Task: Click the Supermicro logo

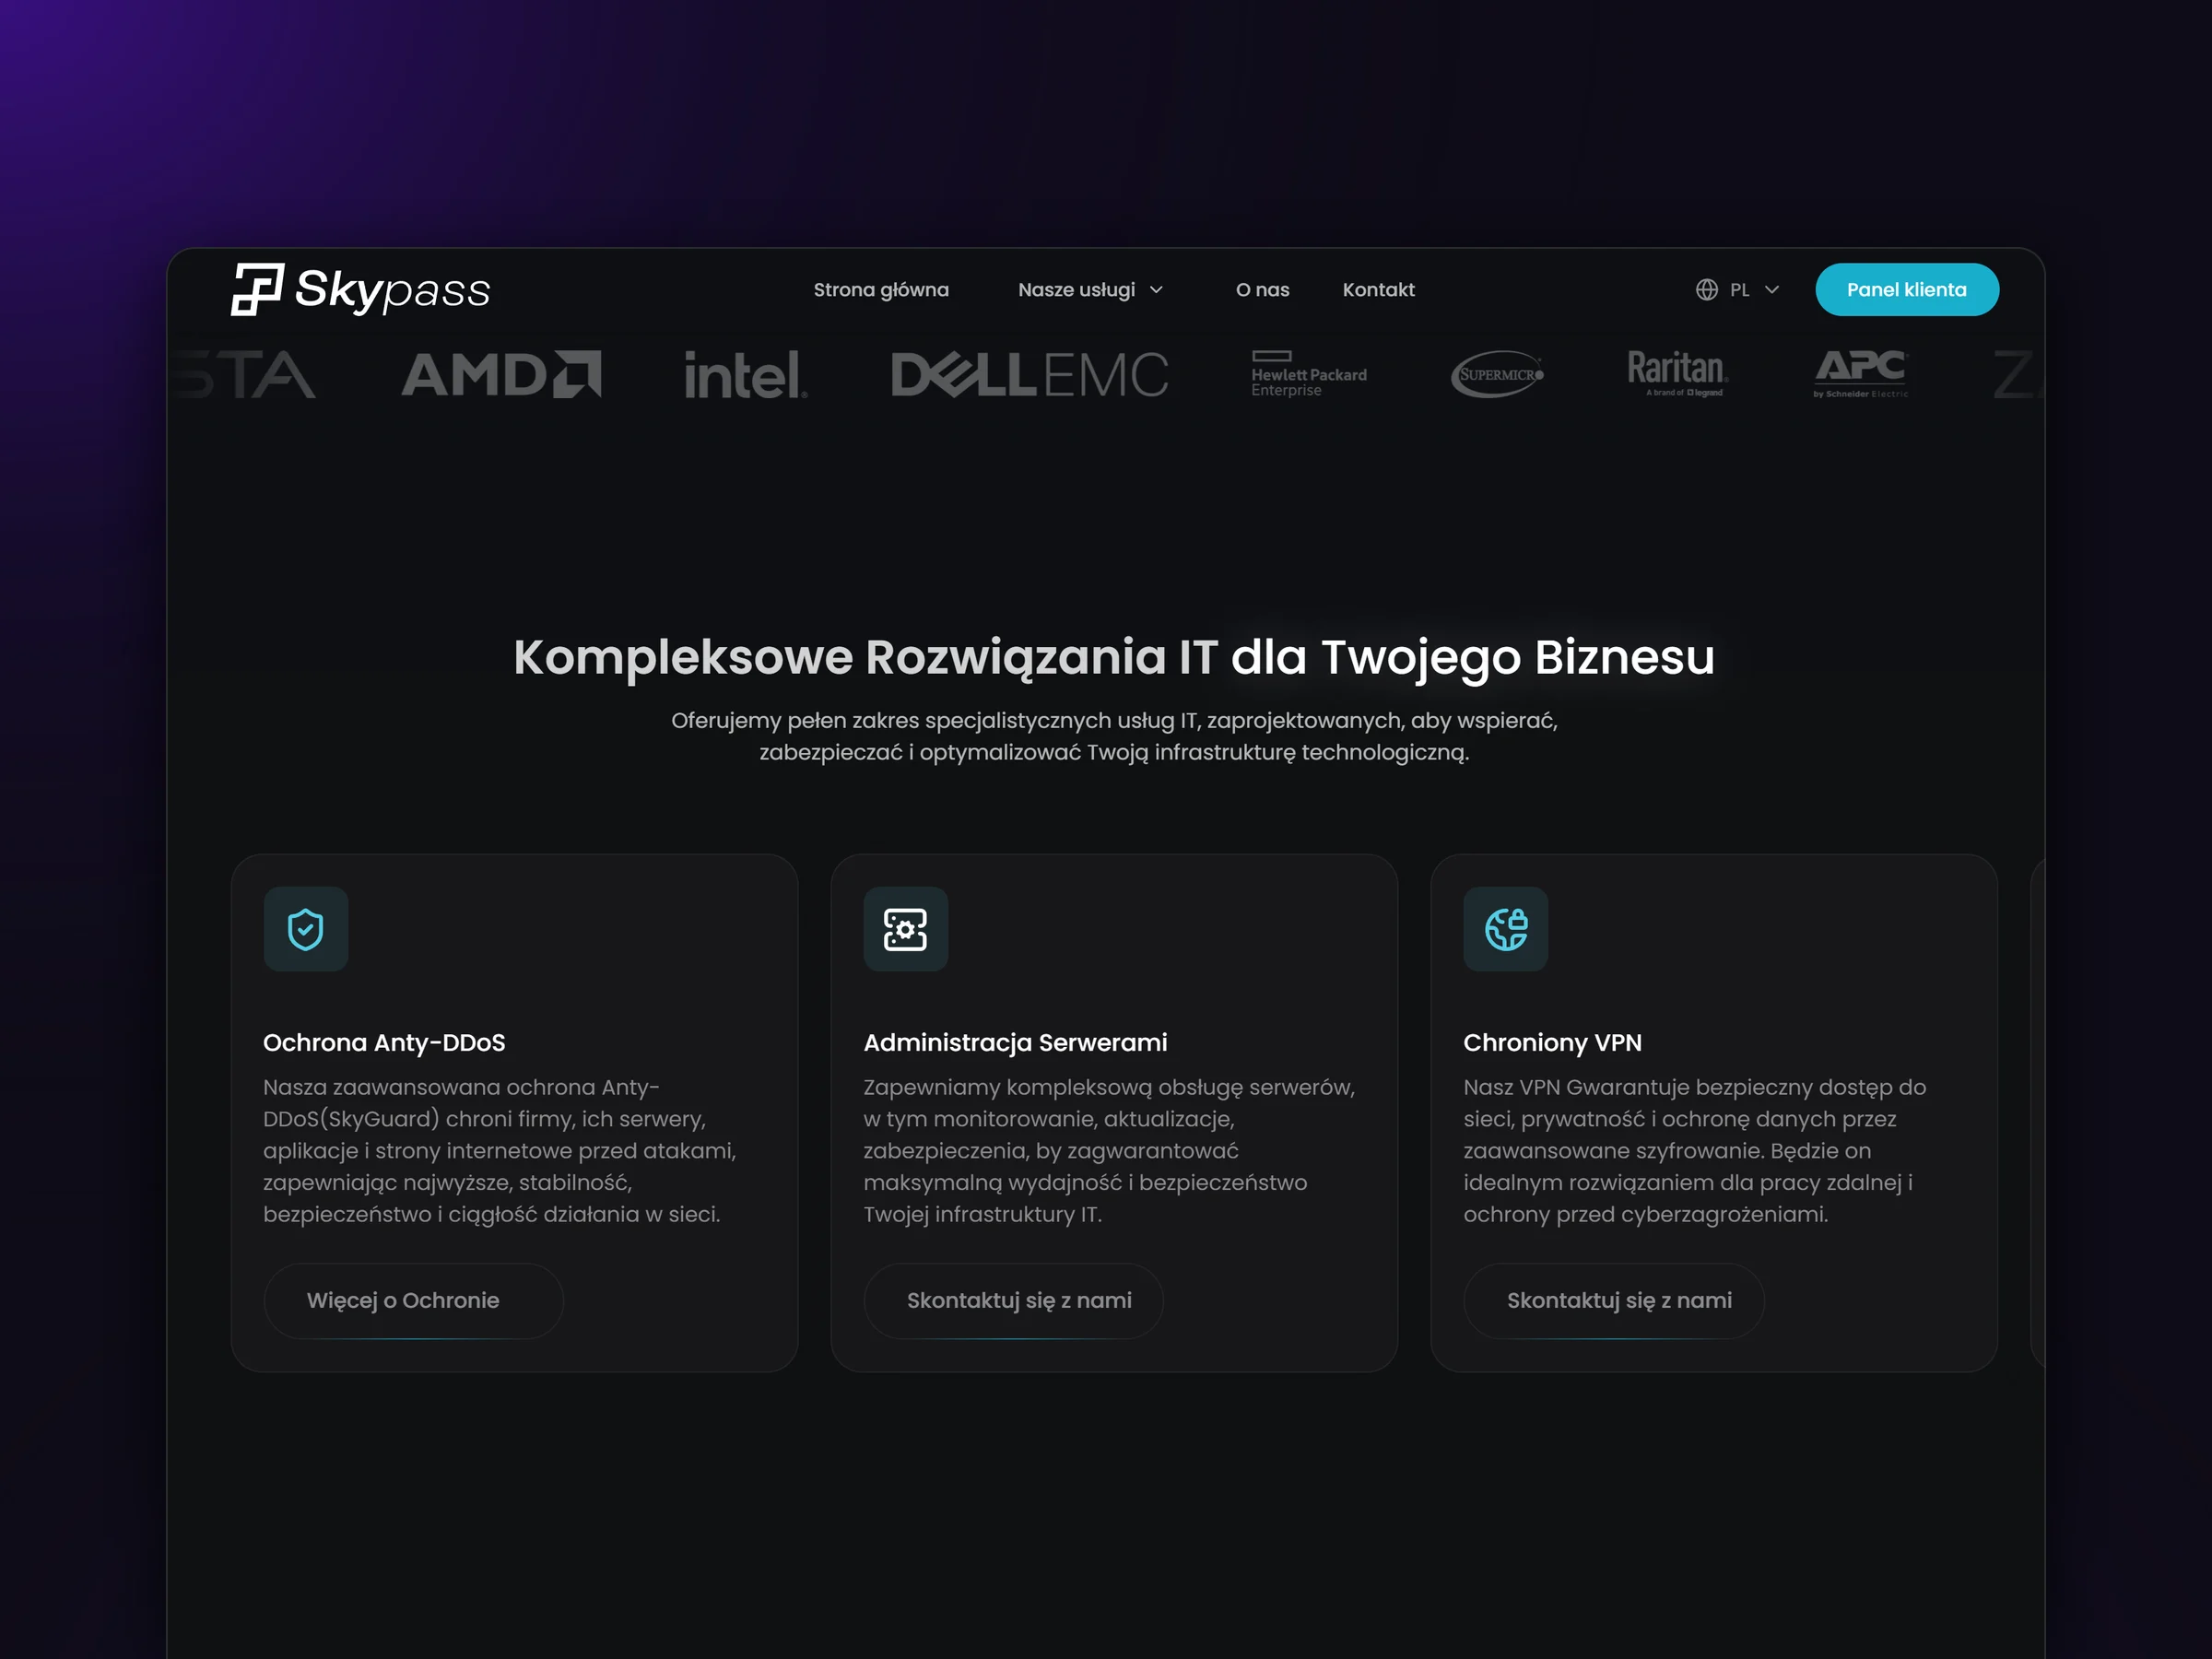Action: (x=1497, y=374)
